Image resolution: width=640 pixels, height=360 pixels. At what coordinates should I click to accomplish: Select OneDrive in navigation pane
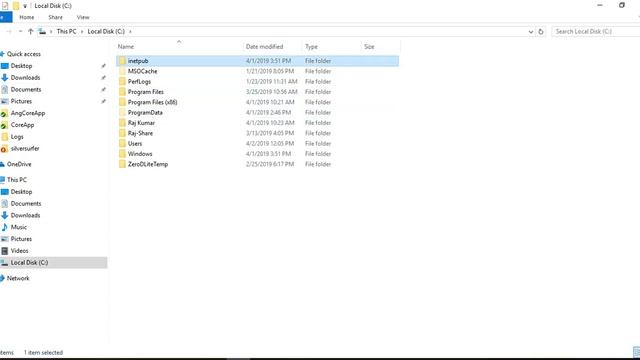[x=19, y=164]
